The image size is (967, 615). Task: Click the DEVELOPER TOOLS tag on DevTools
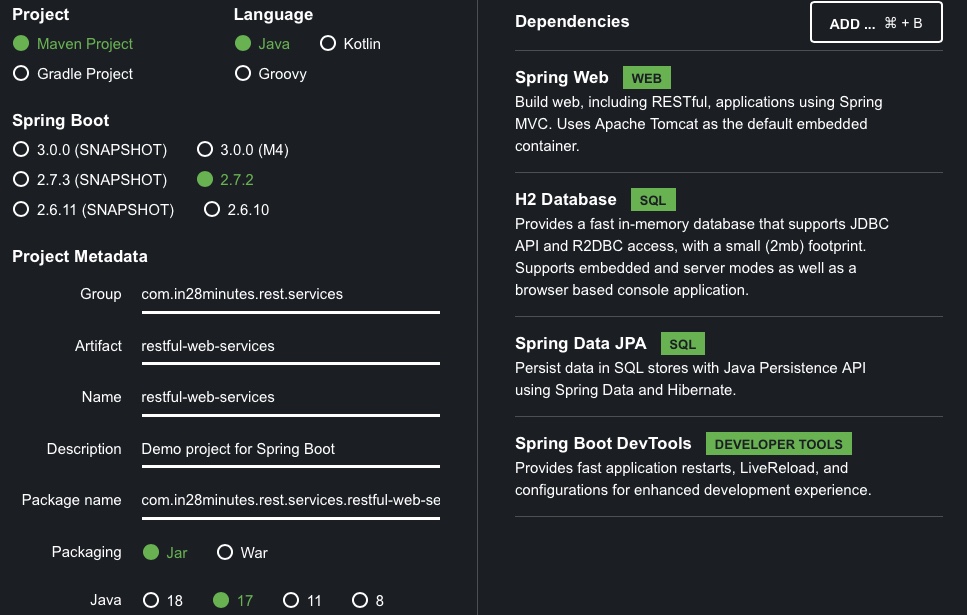tap(778, 444)
